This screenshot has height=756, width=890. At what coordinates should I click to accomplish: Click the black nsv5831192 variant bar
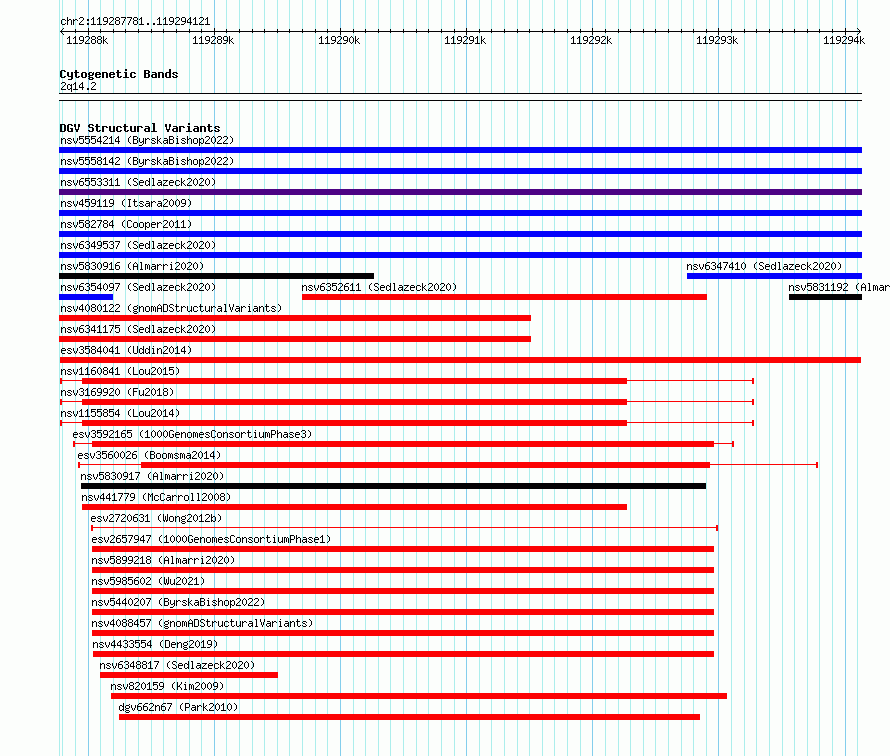[825, 297]
